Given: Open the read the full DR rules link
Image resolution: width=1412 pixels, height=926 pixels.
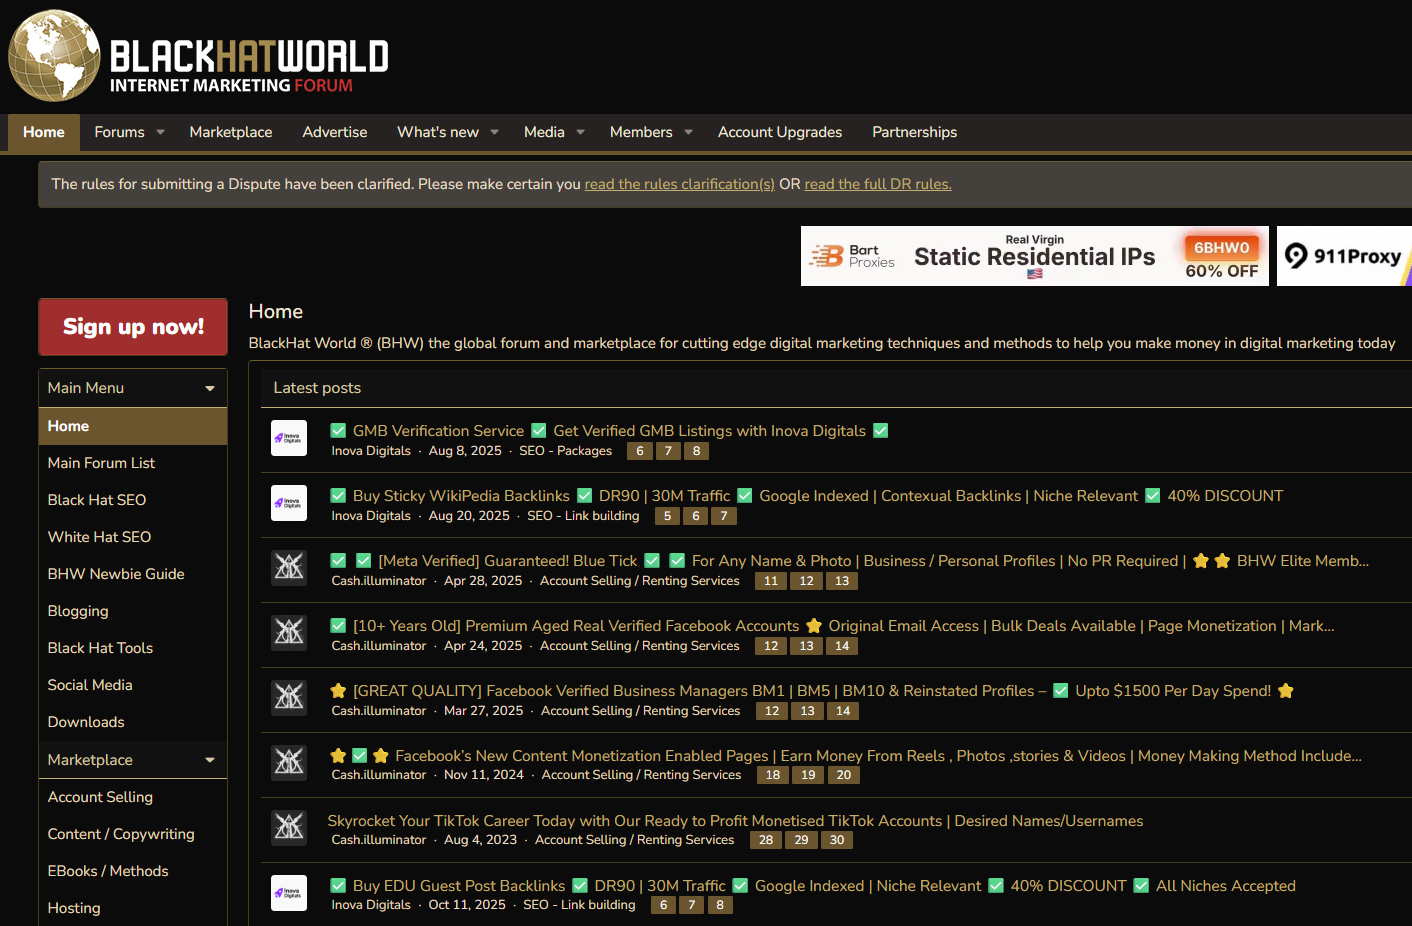Looking at the screenshot, I should 878,184.
